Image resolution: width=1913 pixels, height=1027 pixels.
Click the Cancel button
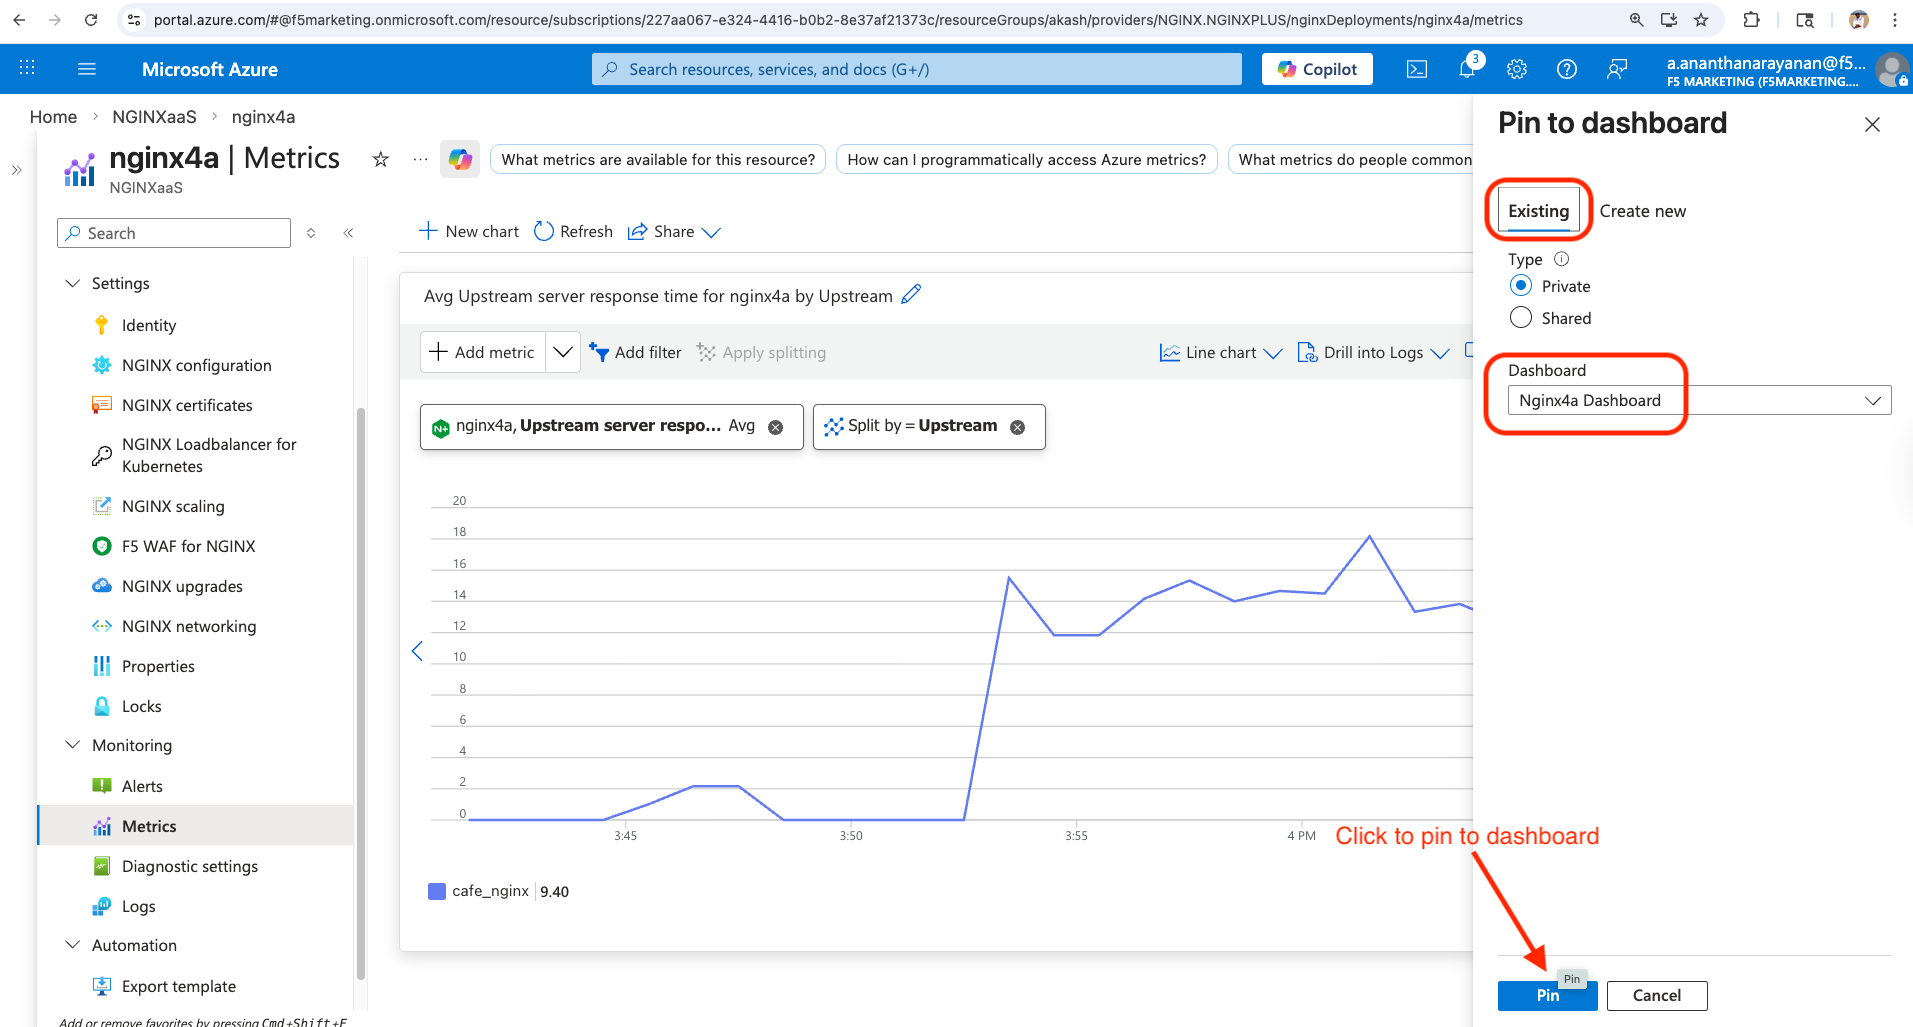pyautogui.click(x=1656, y=995)
